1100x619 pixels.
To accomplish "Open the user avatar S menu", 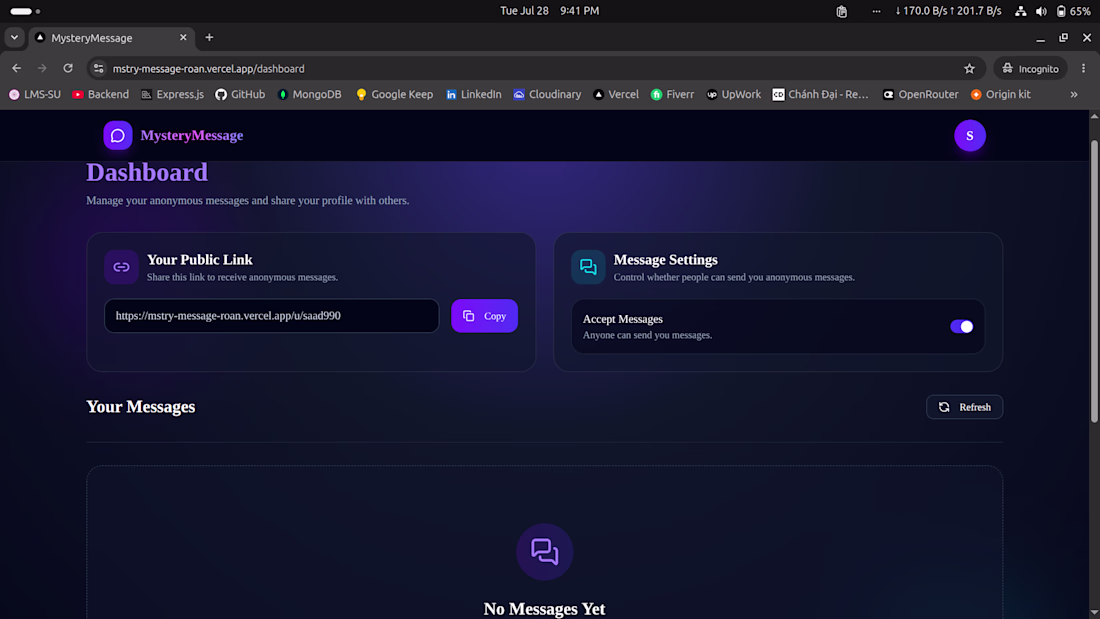I will point(970,135).
